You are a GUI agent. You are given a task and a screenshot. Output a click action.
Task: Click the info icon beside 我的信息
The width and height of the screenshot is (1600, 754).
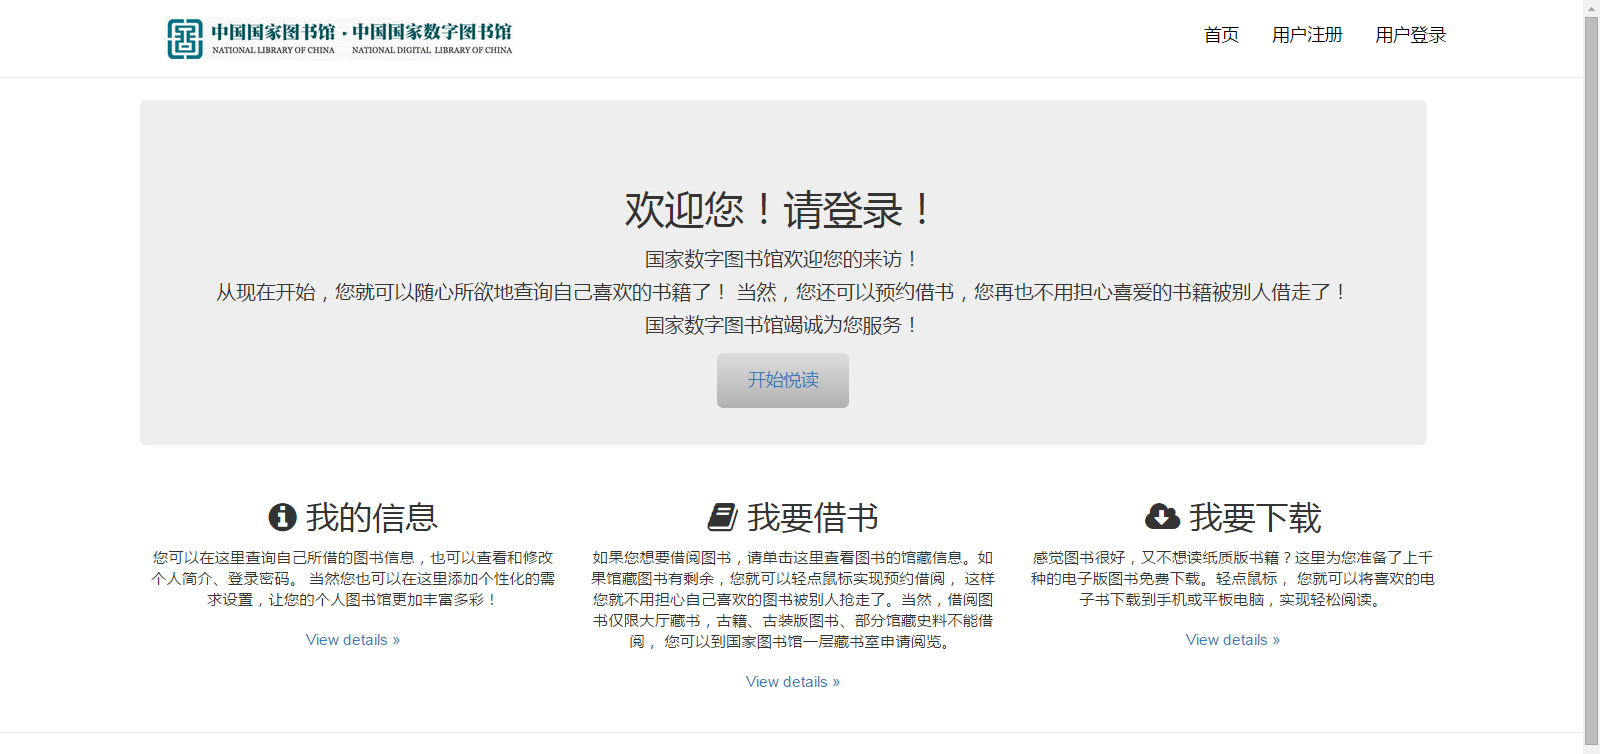282,517
